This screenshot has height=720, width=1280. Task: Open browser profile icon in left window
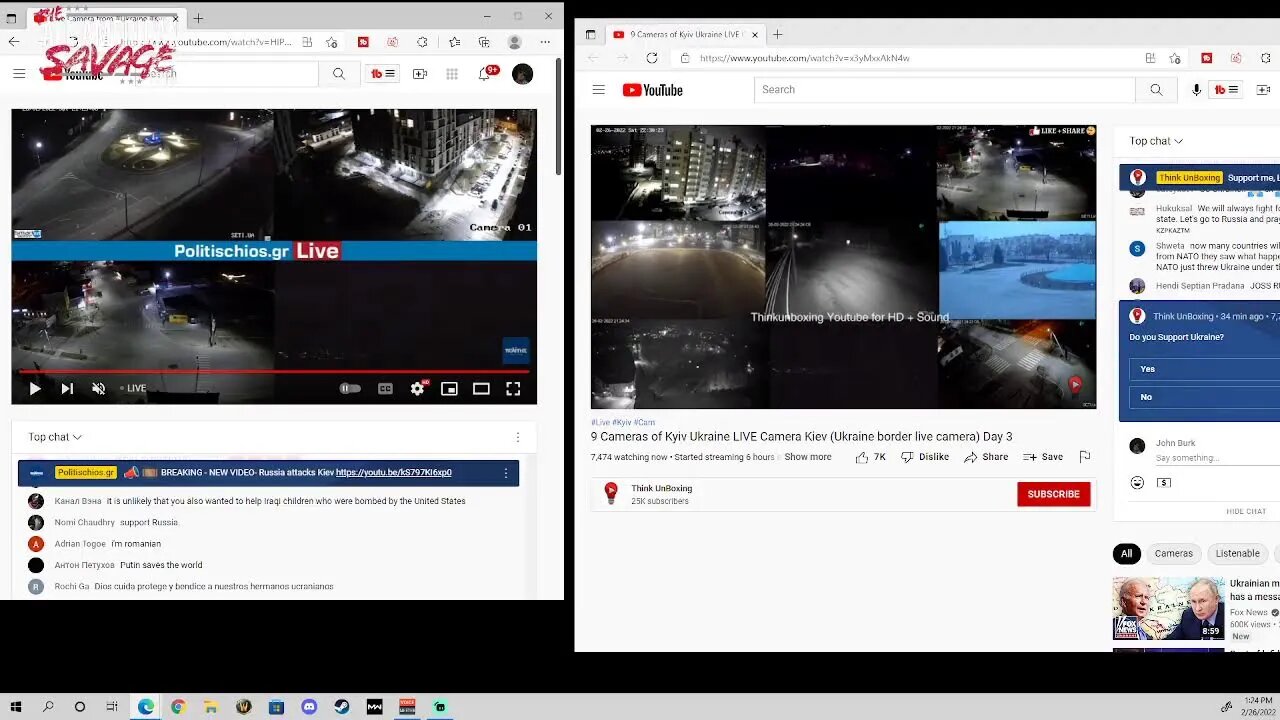[x=515, y=42]
